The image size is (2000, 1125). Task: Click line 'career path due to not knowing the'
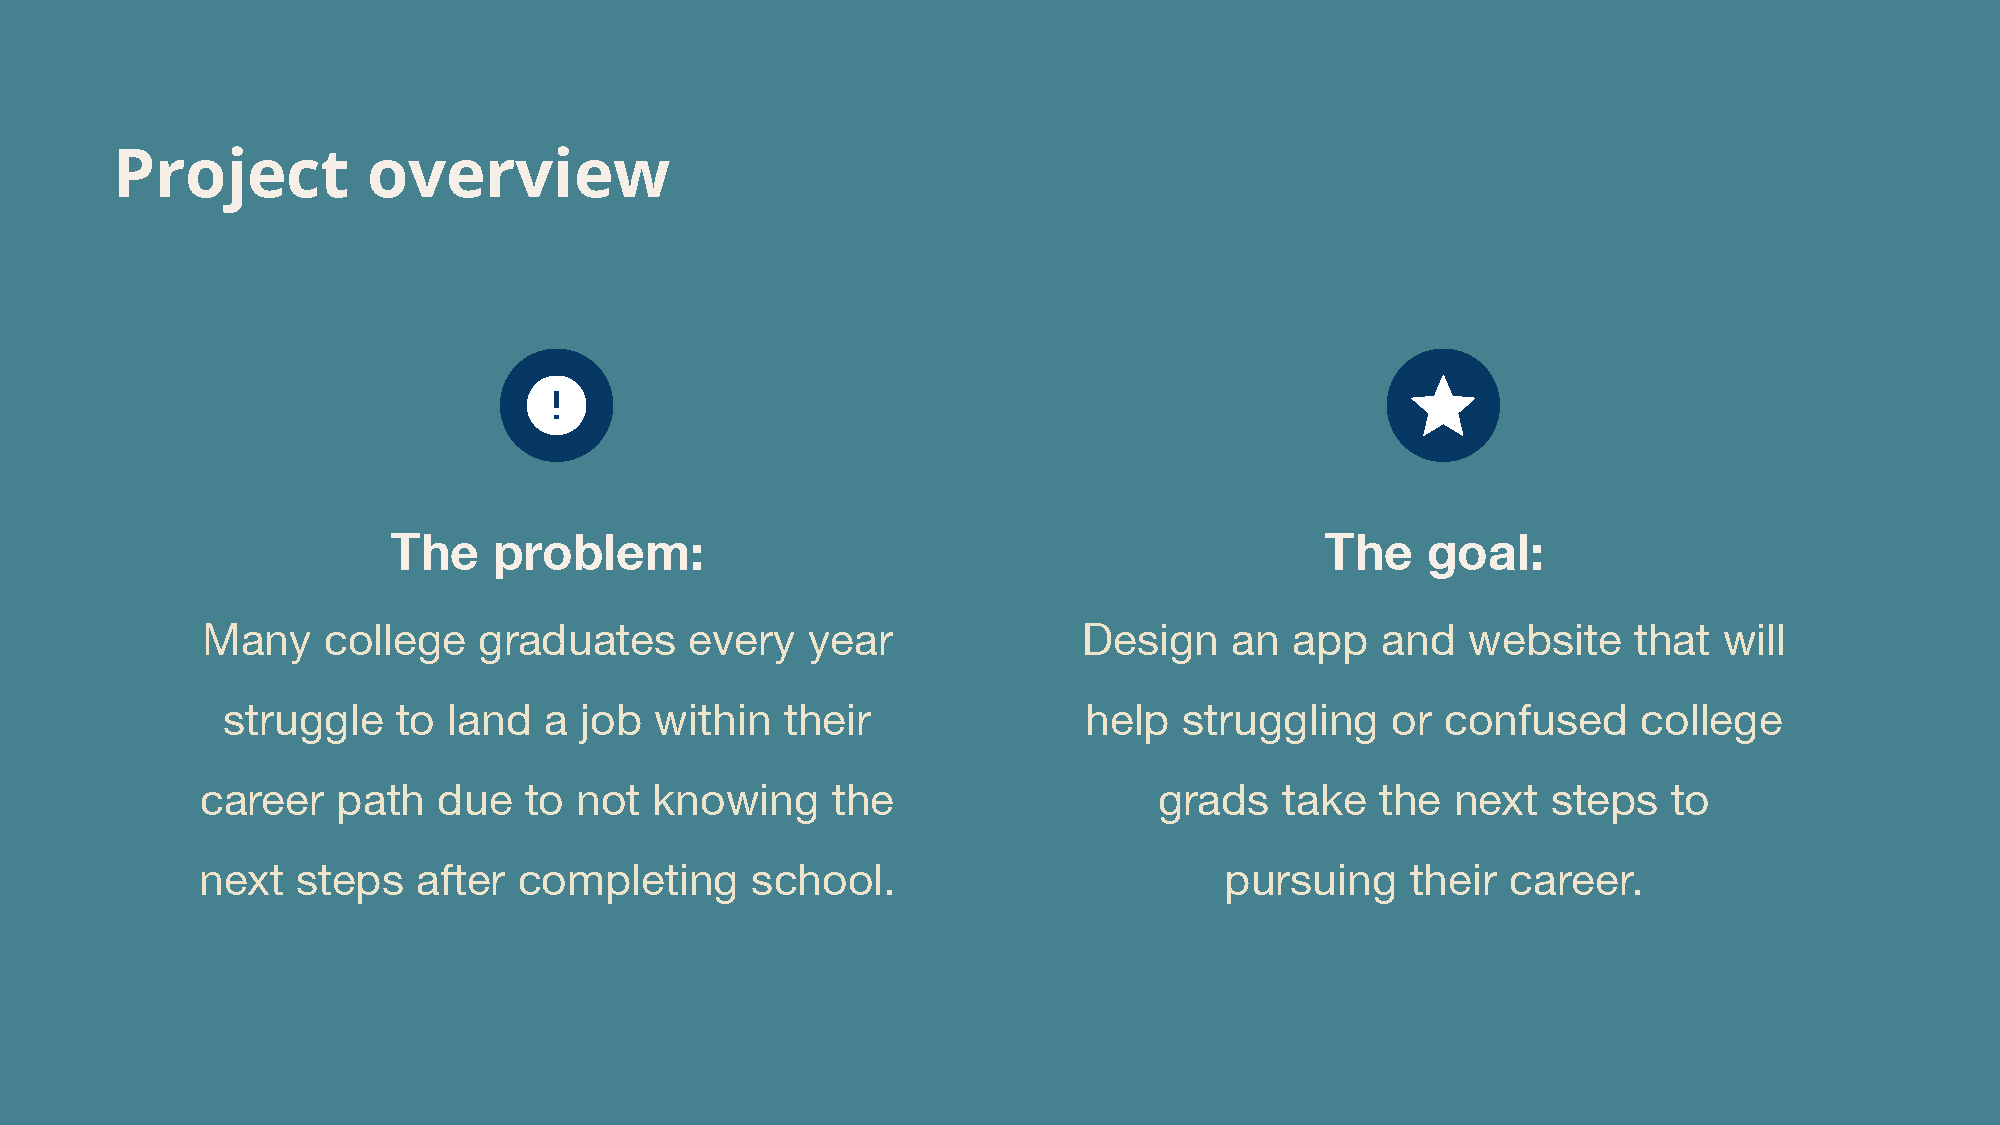pyautogui.click(x=547, y=801)
